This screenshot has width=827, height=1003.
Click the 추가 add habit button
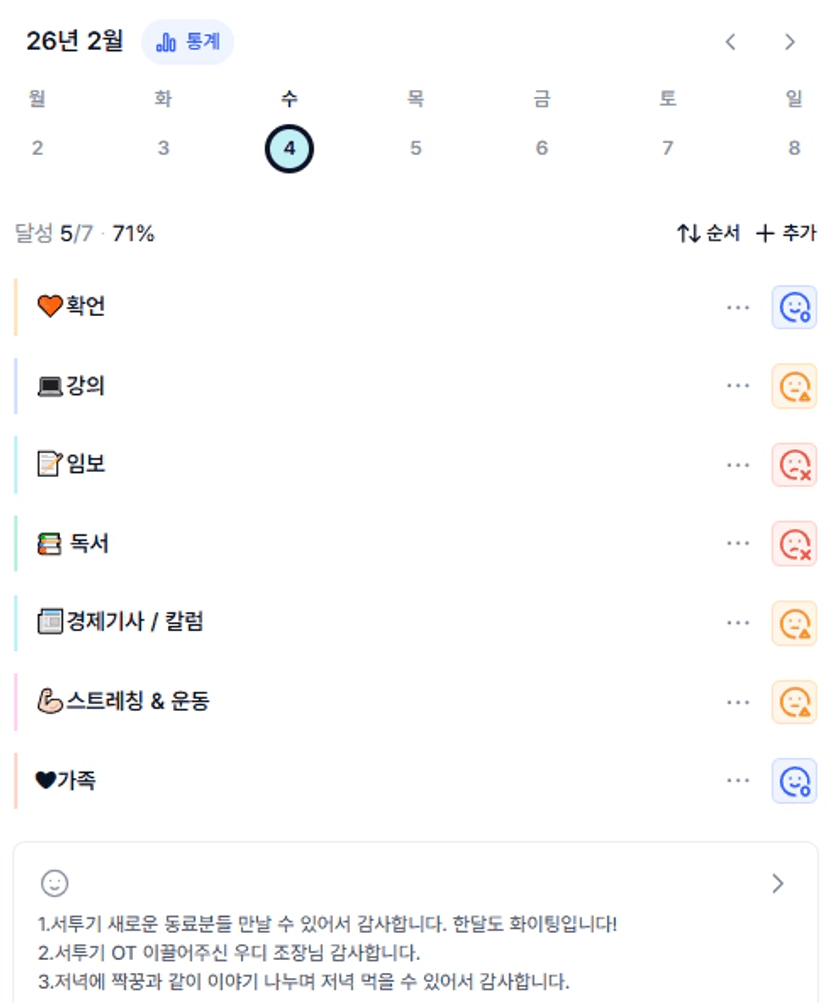[786, 234]
